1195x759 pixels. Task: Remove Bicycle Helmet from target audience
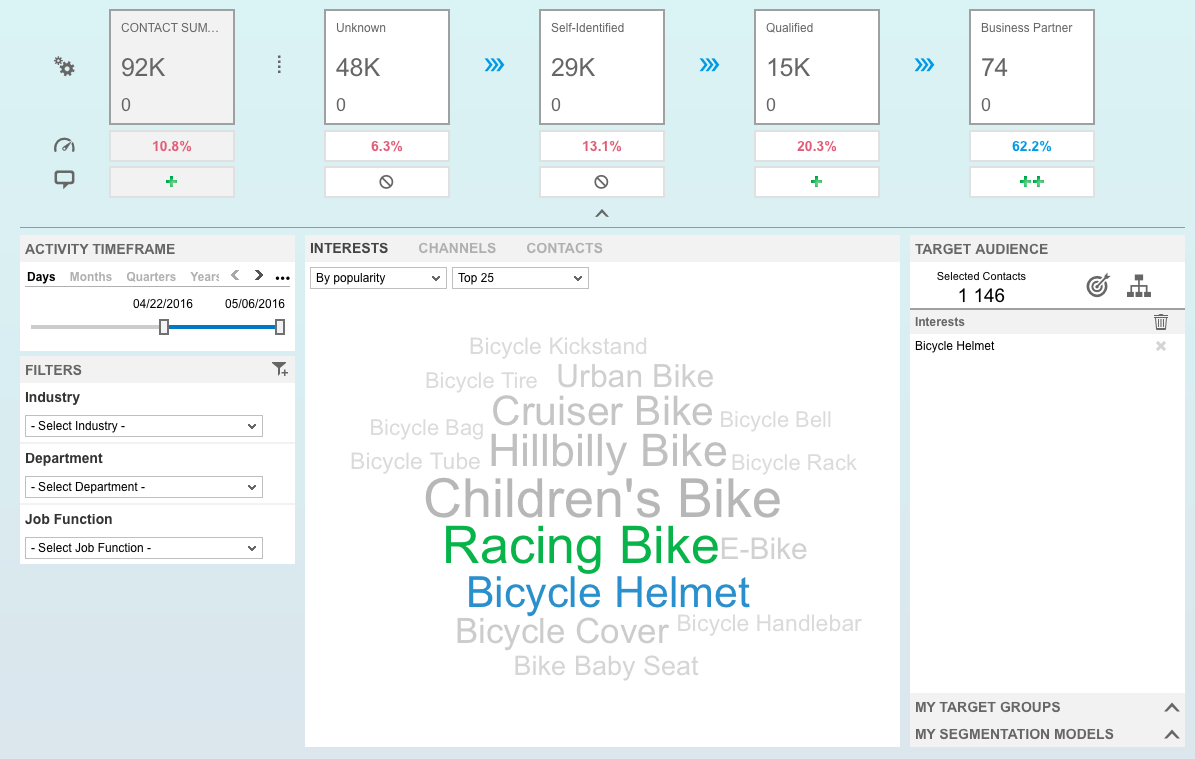(1161, 346)
